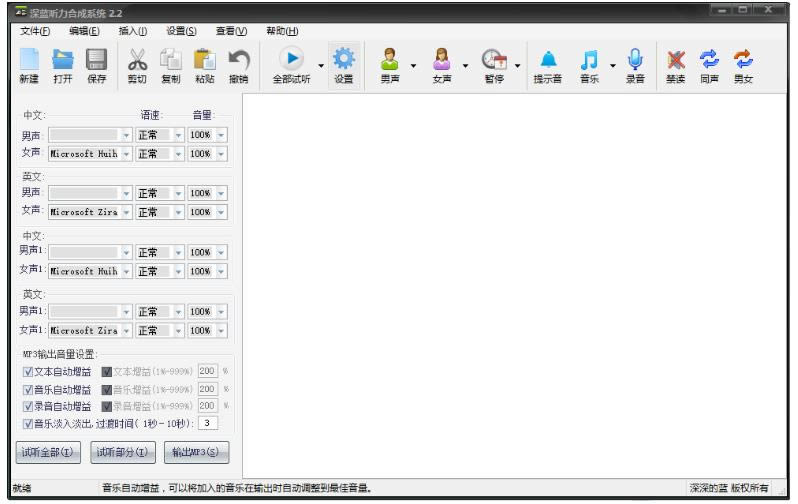Click the 男女 swap toolbar icon
798x504 pixels.
pyautogui.click(x=743, y=66)
